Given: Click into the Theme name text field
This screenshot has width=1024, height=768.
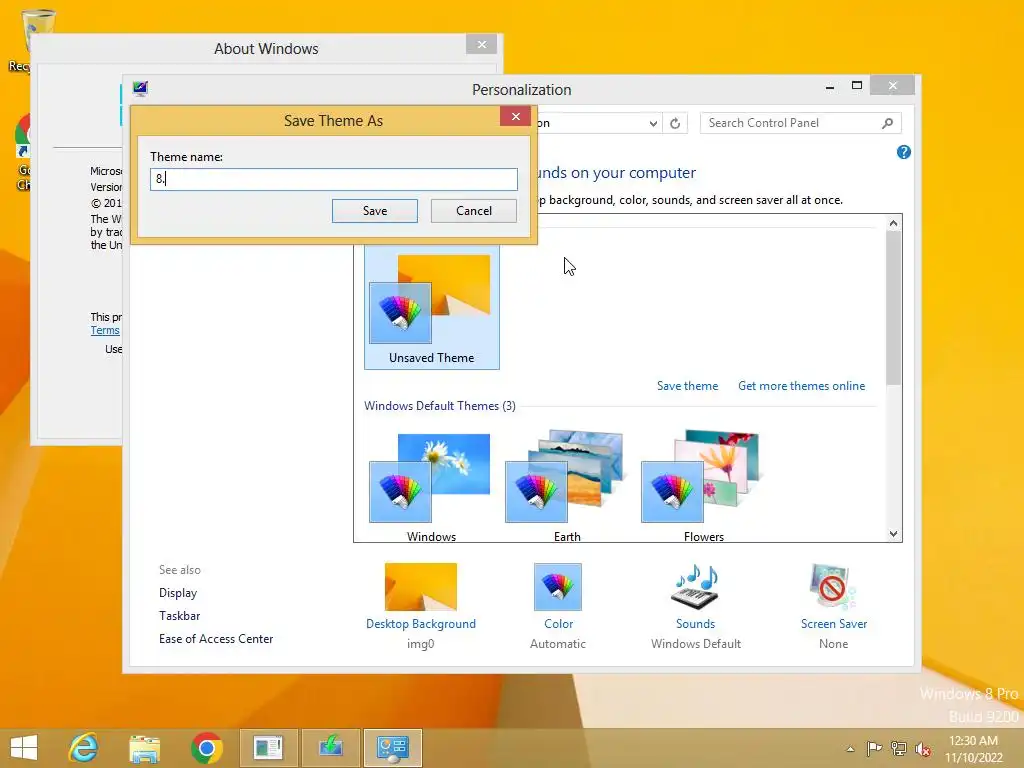Looking at the screenshot, I should (334, 179).
